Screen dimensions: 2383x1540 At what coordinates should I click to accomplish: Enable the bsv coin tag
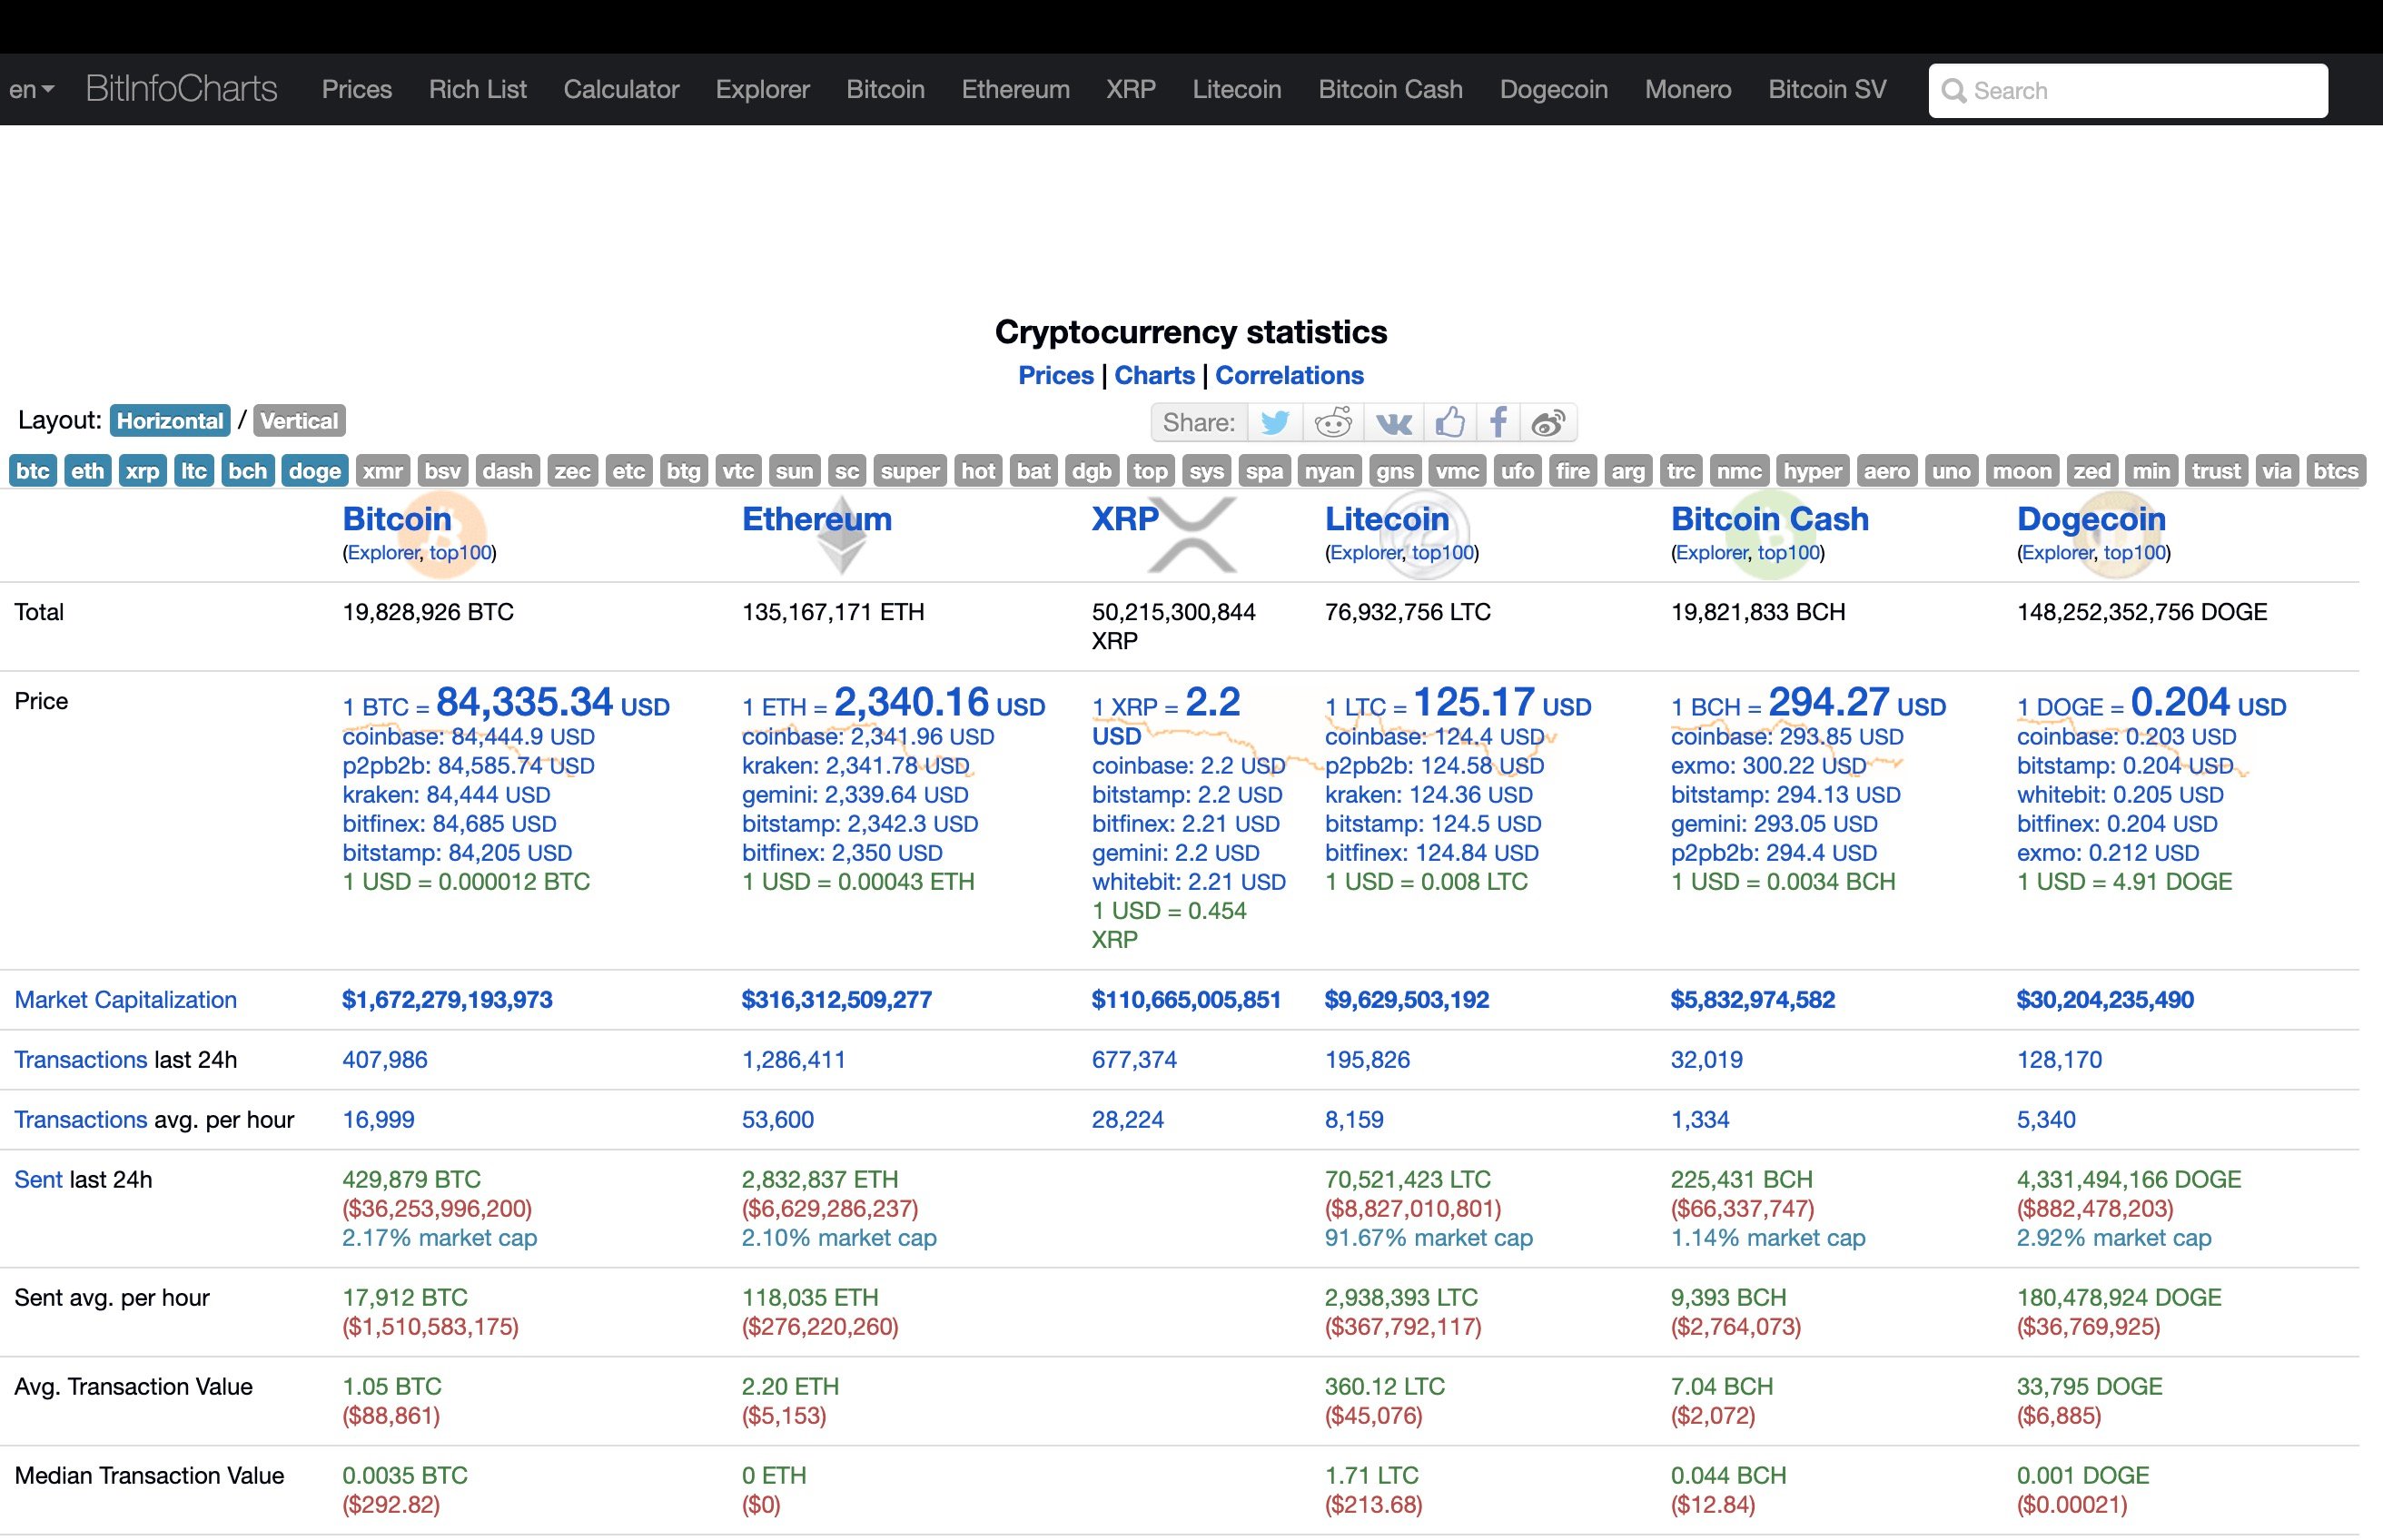pyautogui.click(x=442, y=471)
